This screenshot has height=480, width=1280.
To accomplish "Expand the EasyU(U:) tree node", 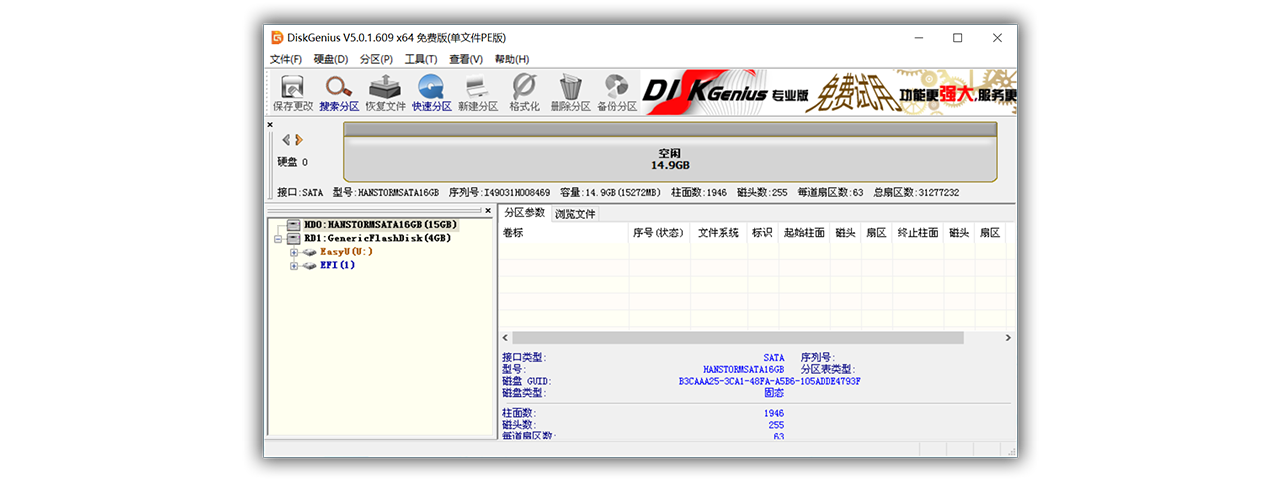I will (x=294, y=252).
